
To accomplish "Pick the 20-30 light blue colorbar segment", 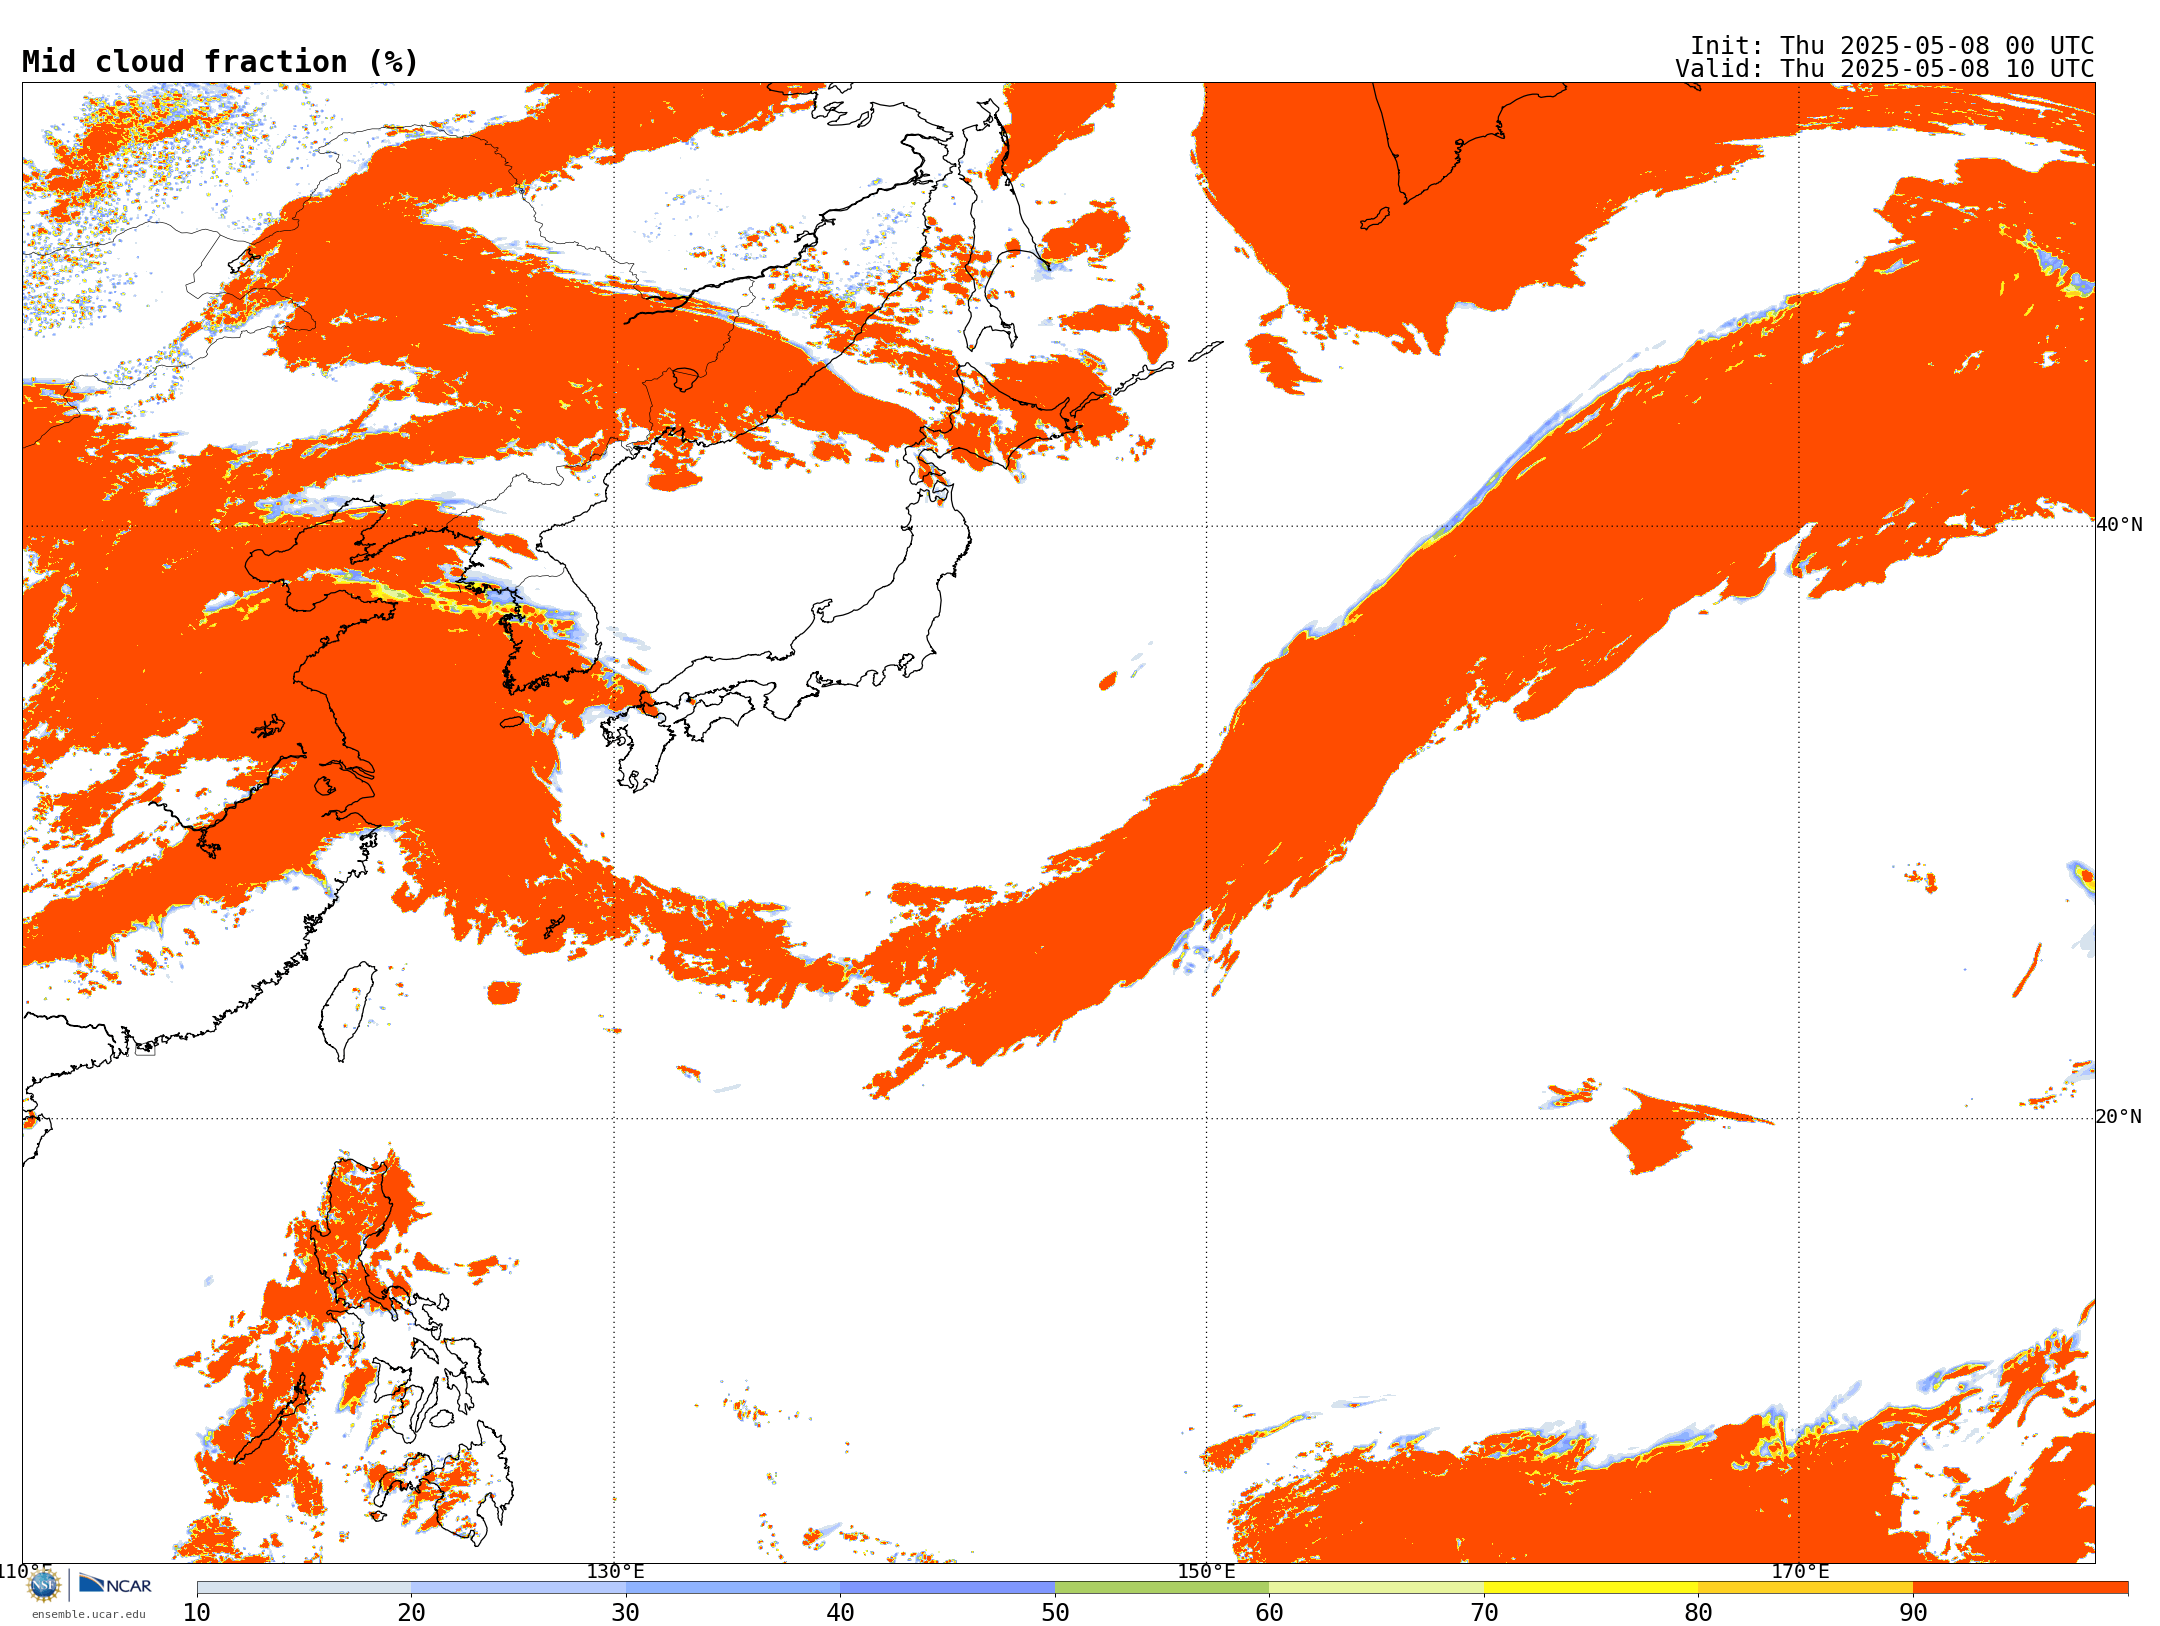I will [518, 1588].
